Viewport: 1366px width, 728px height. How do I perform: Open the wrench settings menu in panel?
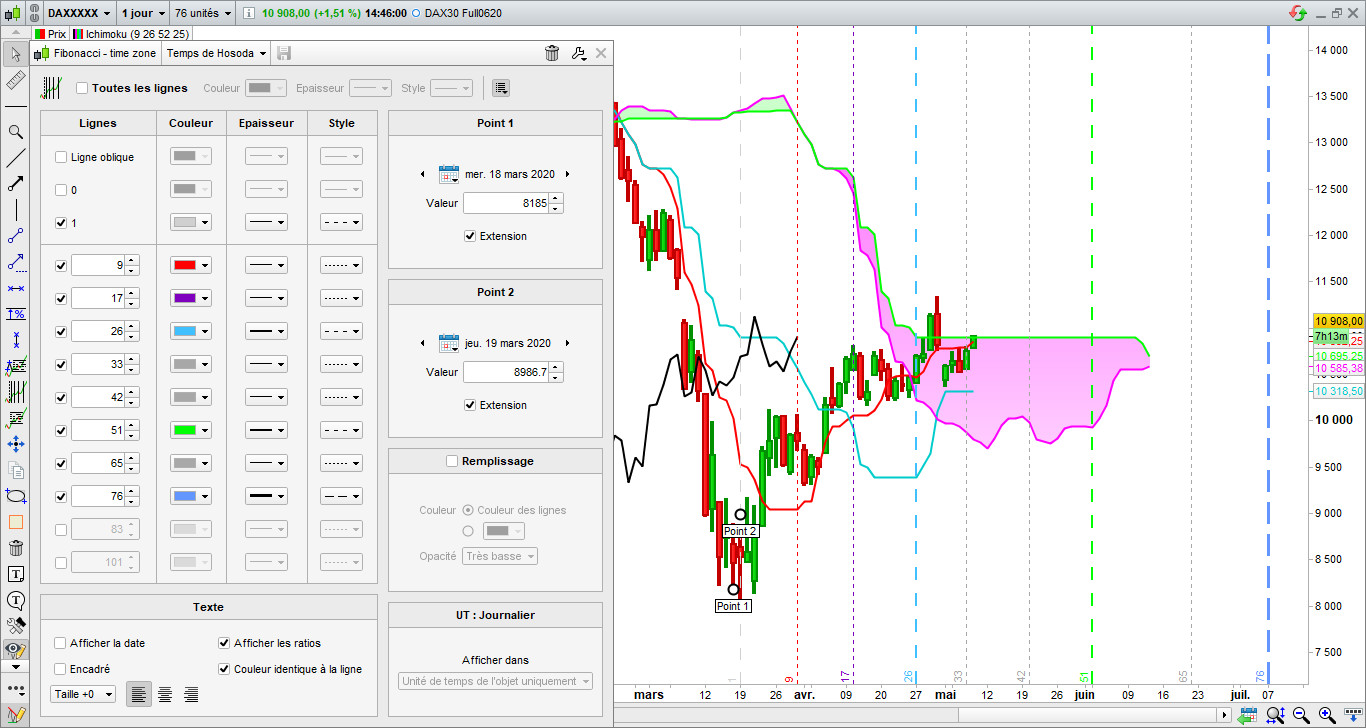[578, 53]
